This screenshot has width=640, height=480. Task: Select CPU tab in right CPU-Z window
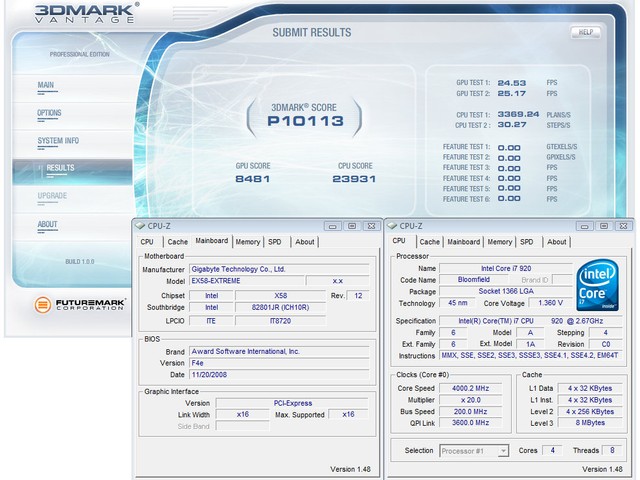coord(399,241)
